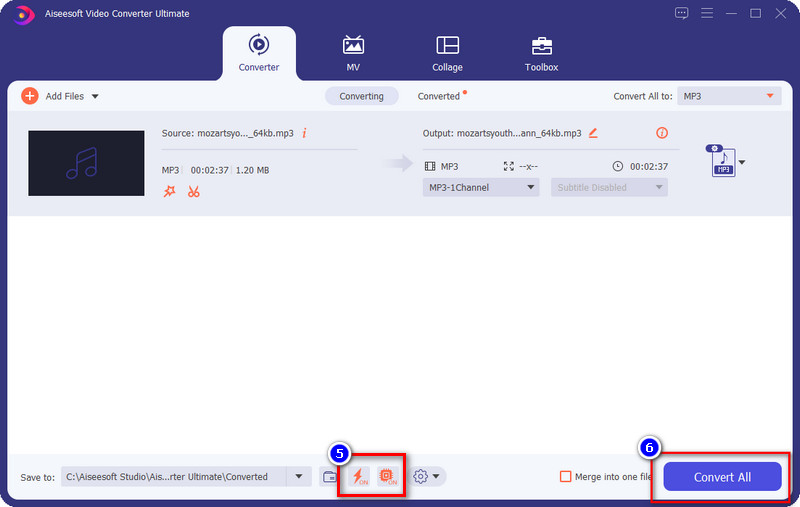Open the output folder icon
Image resolution: width=800 pixels, height=507 pixels.
tap(330, 477)
